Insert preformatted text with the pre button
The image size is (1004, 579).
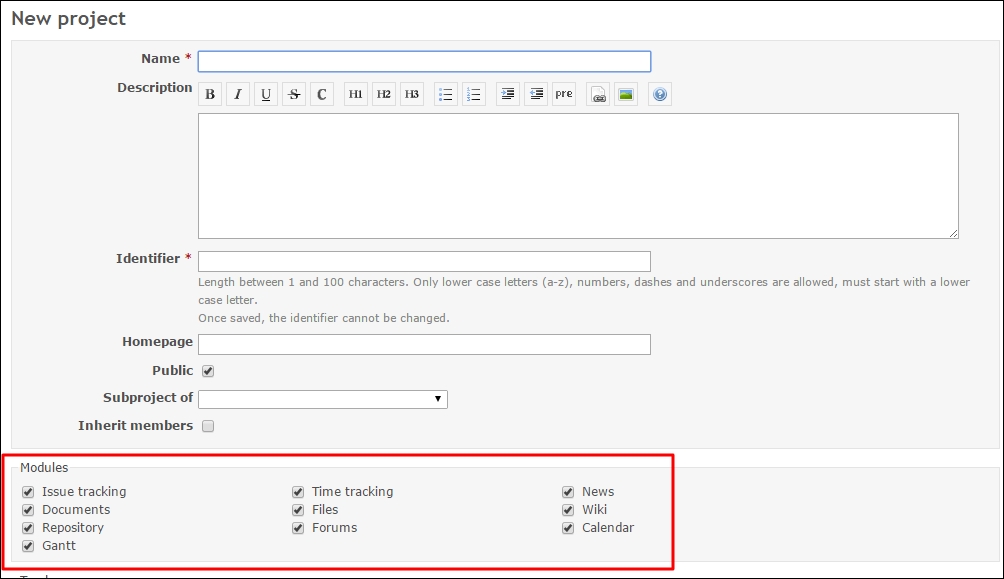point(564,95)
